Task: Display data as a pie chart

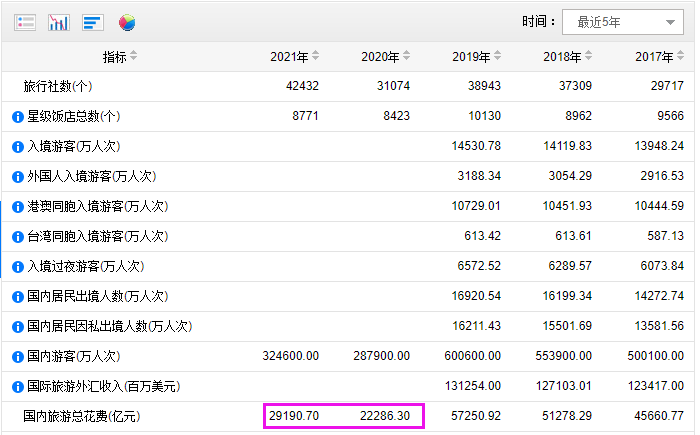Action: 126,22
